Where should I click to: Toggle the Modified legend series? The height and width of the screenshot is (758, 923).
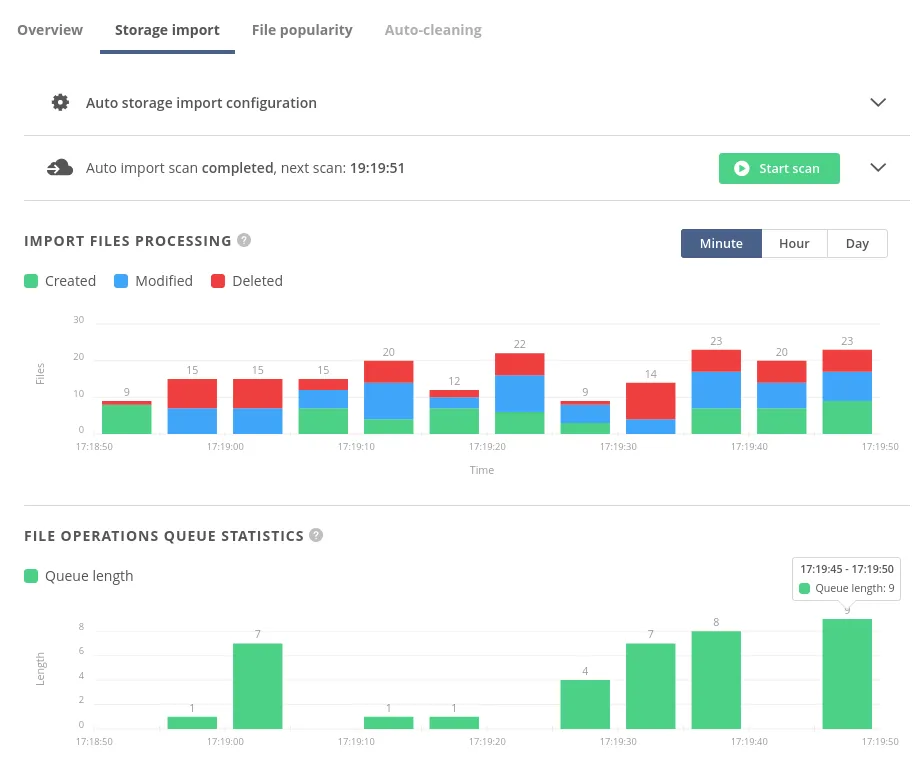pyautogui.click(x=153, y=281)
